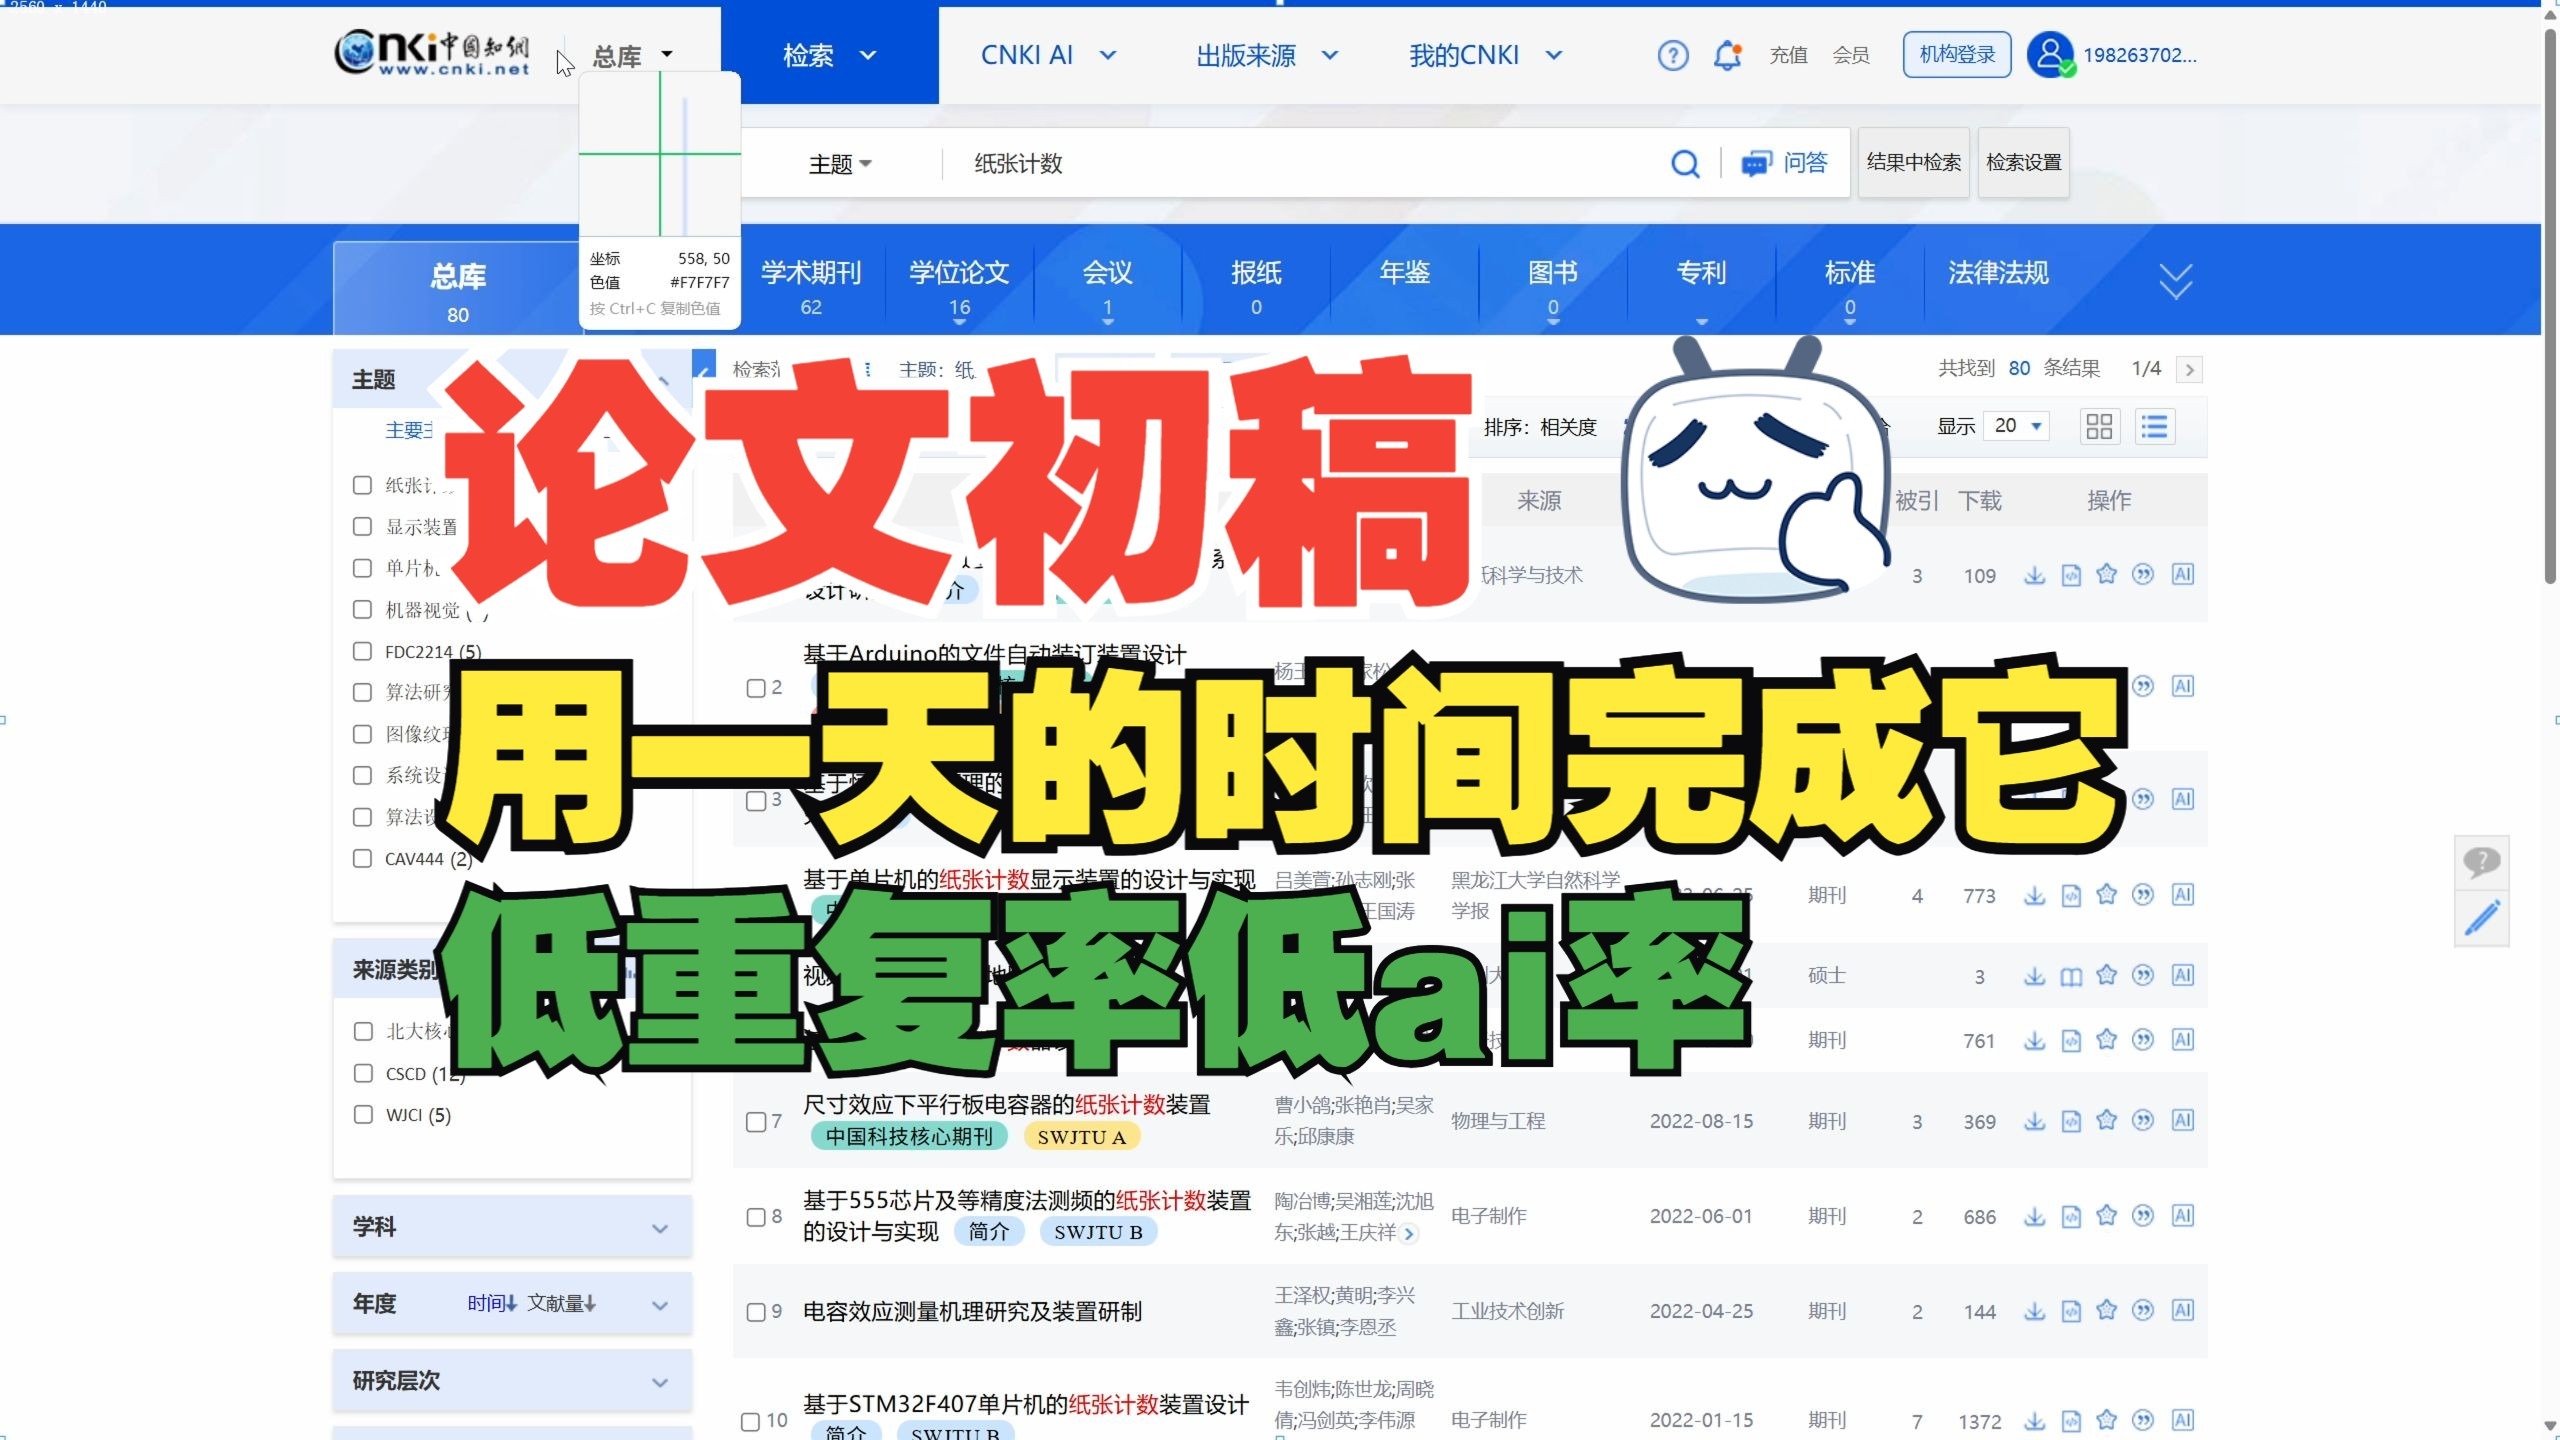Image resolution: width=2560 pixels, height=1440 pixels.
Task: Switch to grid view of results
Action: coord(2099,426)
